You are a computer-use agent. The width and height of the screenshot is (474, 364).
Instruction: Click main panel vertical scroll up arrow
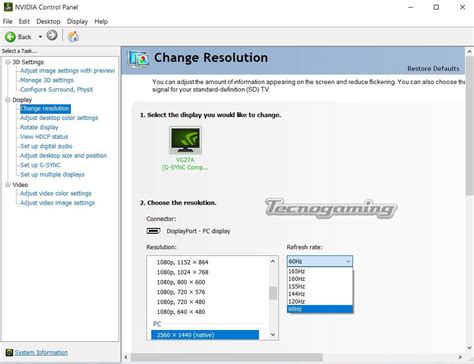(469, 52)
